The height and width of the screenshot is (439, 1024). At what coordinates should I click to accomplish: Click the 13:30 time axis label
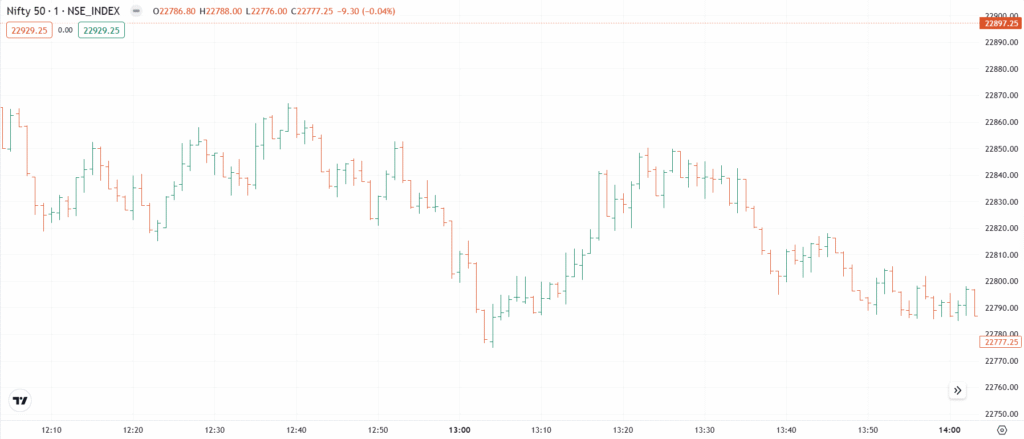click(704, 430)
